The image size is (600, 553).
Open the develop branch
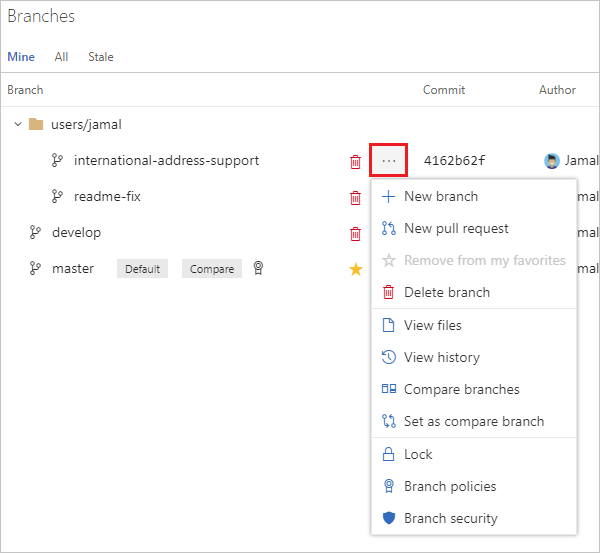[x=77, y=233]
